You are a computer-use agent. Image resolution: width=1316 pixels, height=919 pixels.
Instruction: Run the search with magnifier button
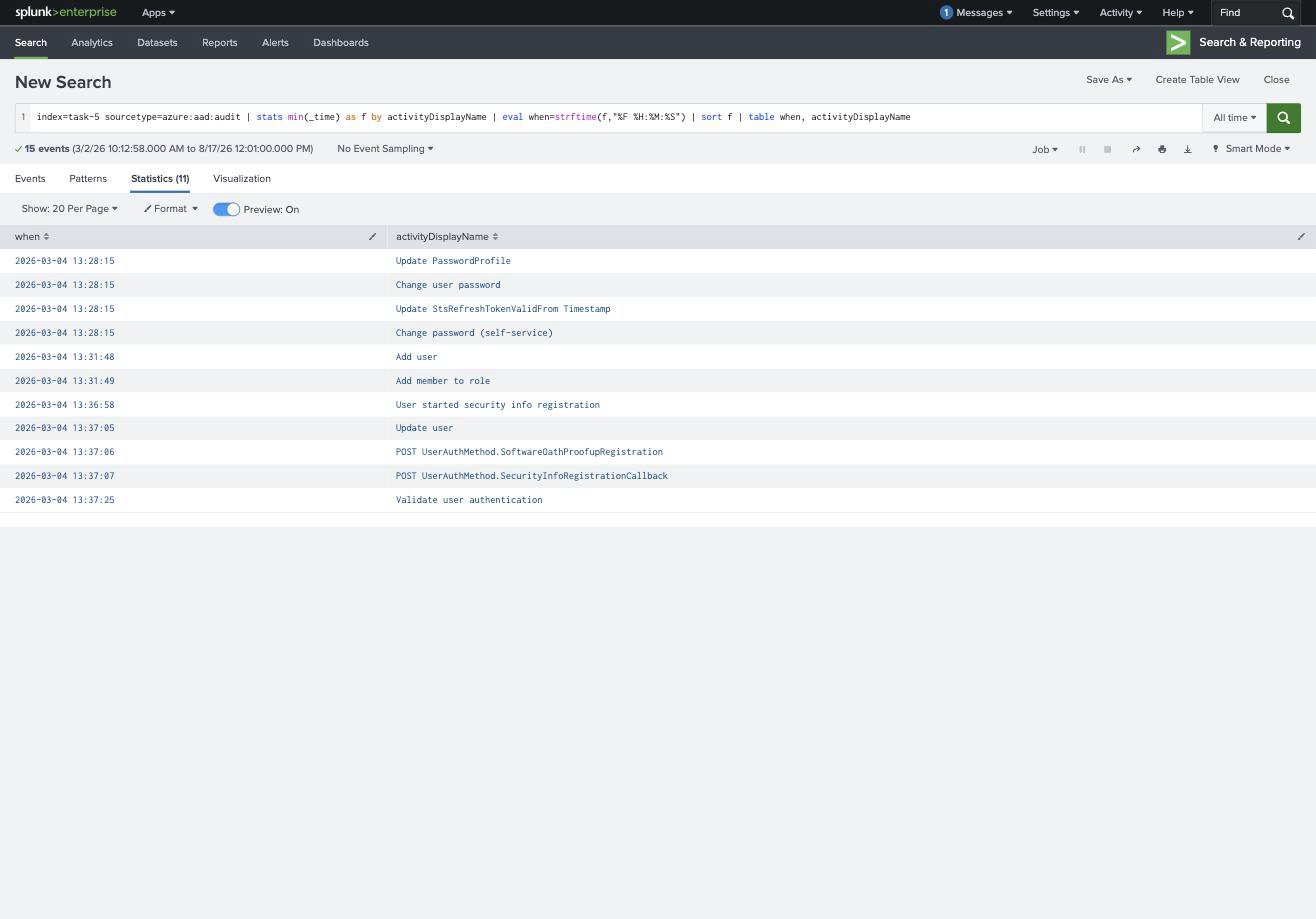(1283, 118)
